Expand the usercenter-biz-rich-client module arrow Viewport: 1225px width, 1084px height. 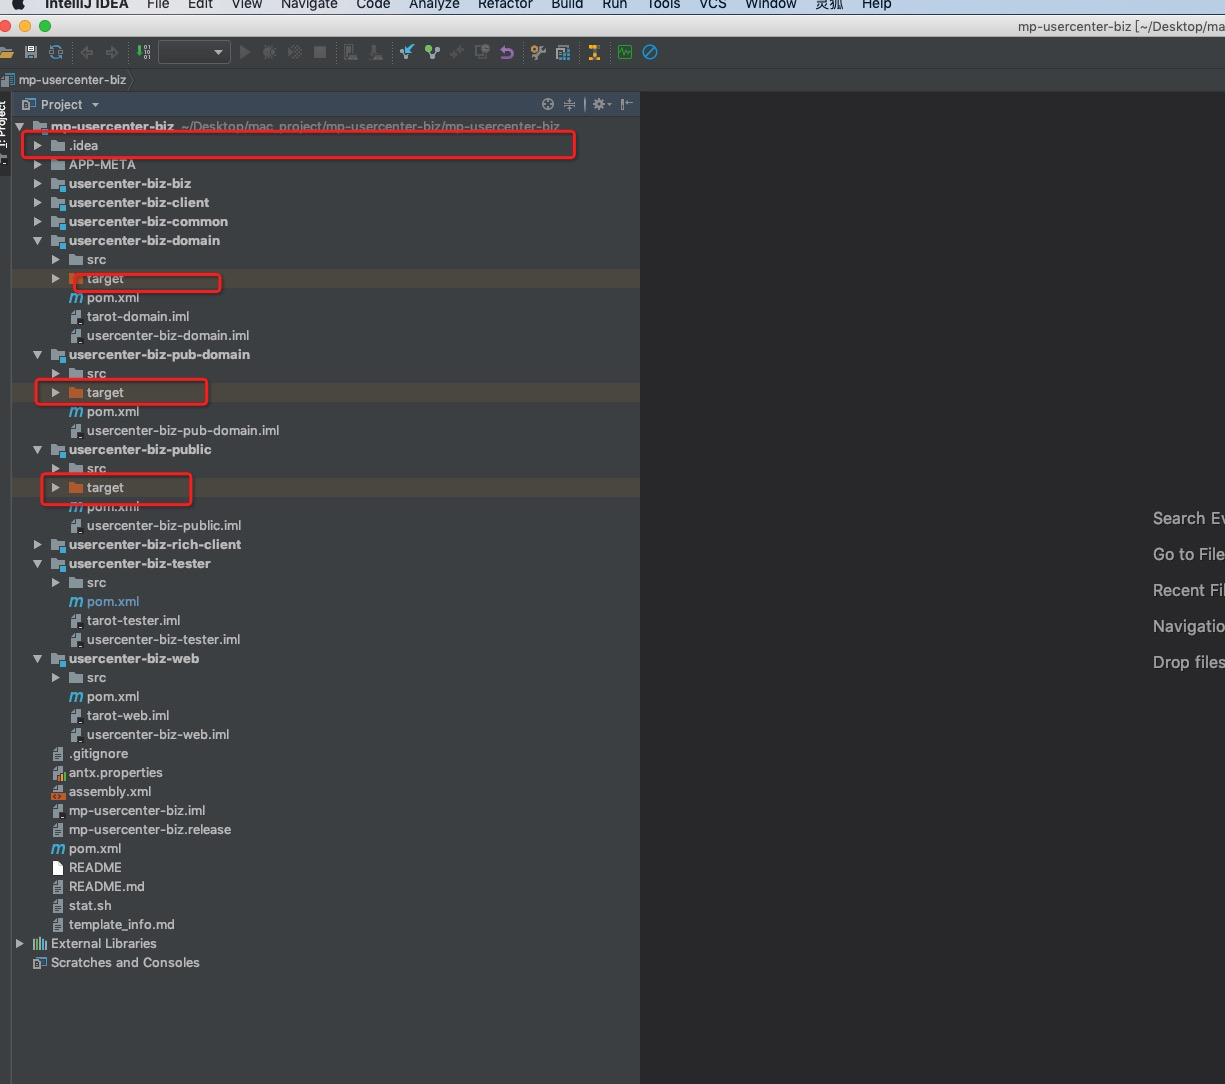[x=38, y=544]
